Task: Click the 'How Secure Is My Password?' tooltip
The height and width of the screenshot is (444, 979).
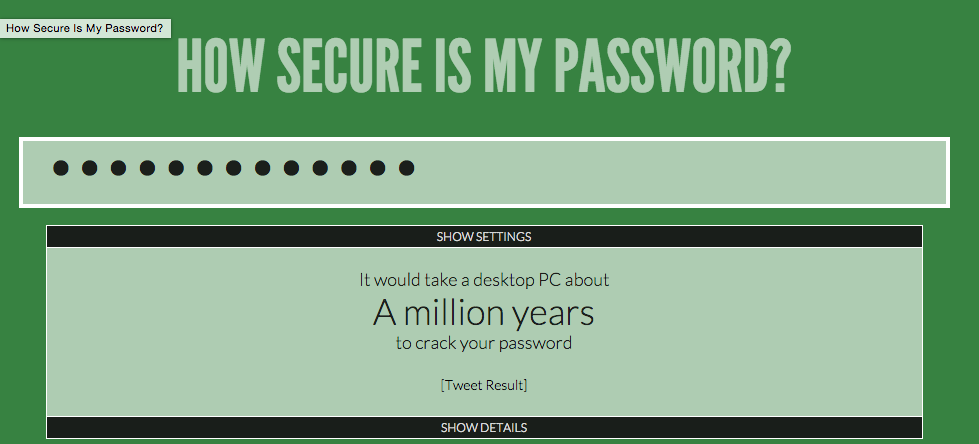Action: point(85,28)
